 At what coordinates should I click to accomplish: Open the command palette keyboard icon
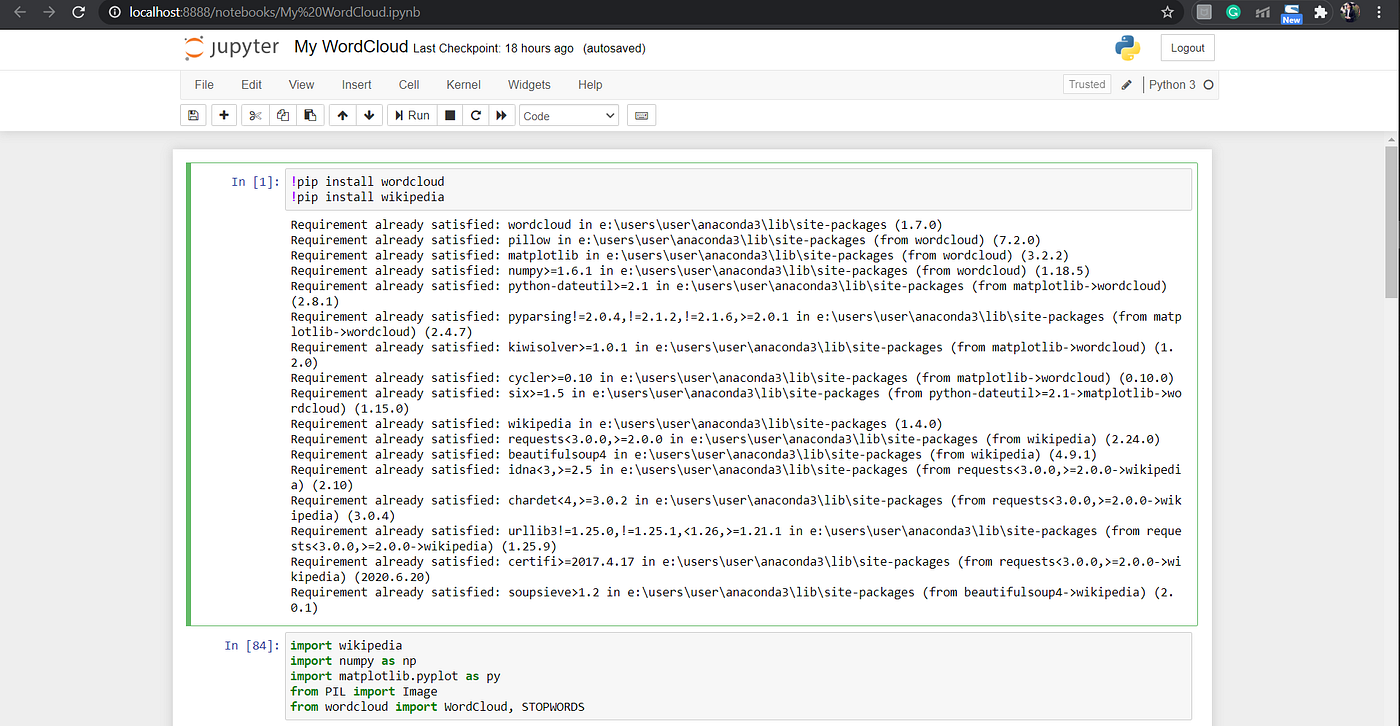click(641, 115)
